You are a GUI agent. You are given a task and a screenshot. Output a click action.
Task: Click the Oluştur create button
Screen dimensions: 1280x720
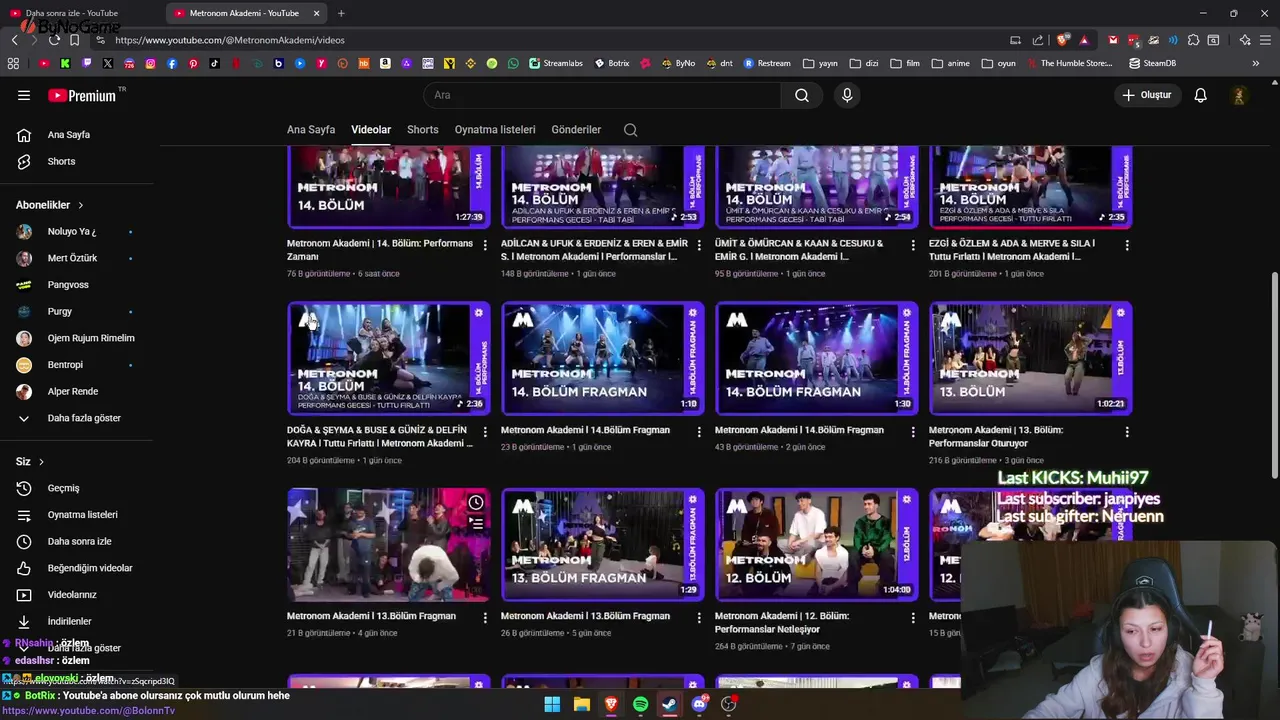(1147, 95)
